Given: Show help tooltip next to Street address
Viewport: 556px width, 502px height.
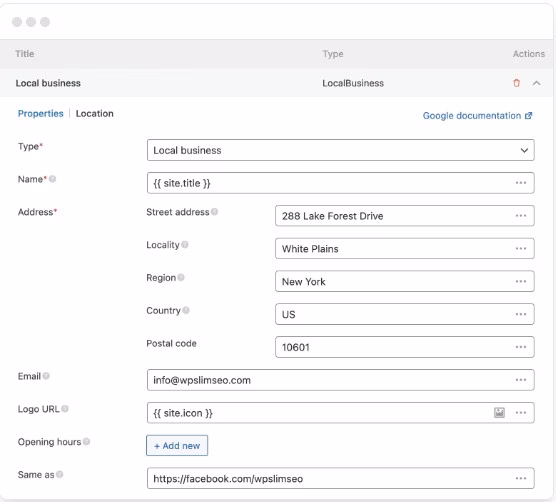Looking at the screenshot, I should 214,212.
